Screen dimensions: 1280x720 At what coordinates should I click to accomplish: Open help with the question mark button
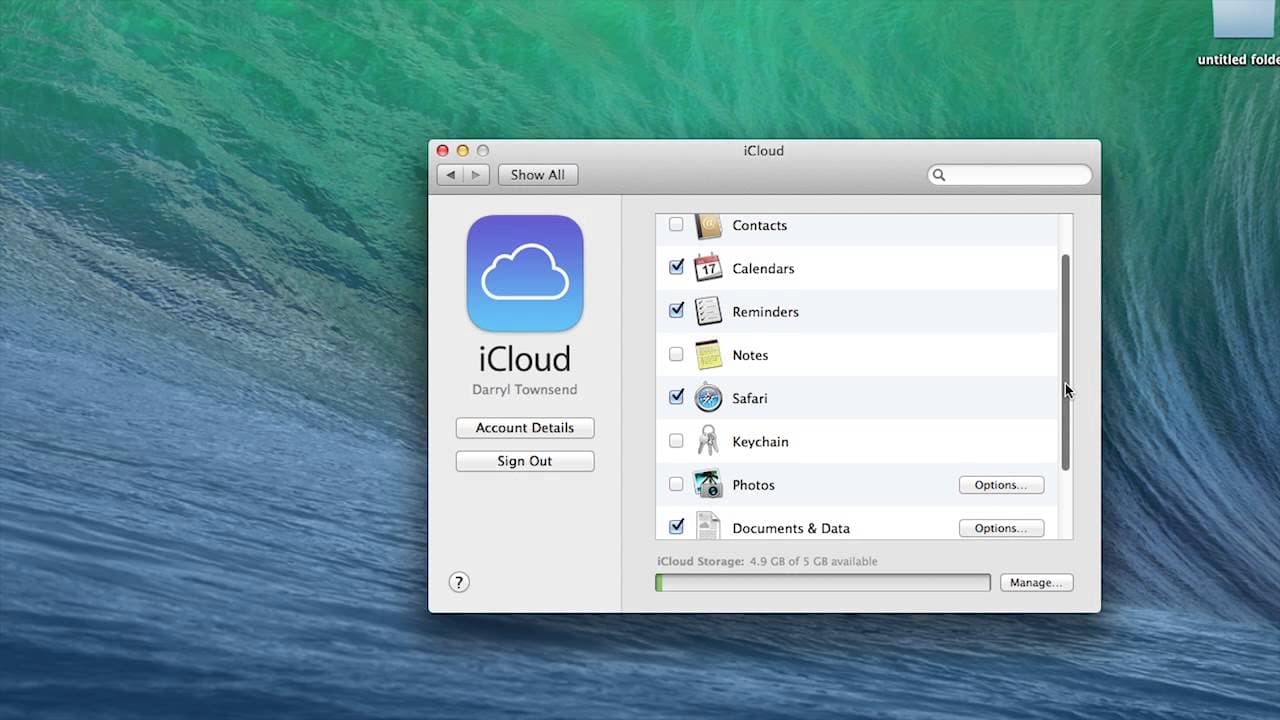pos(459,582)
